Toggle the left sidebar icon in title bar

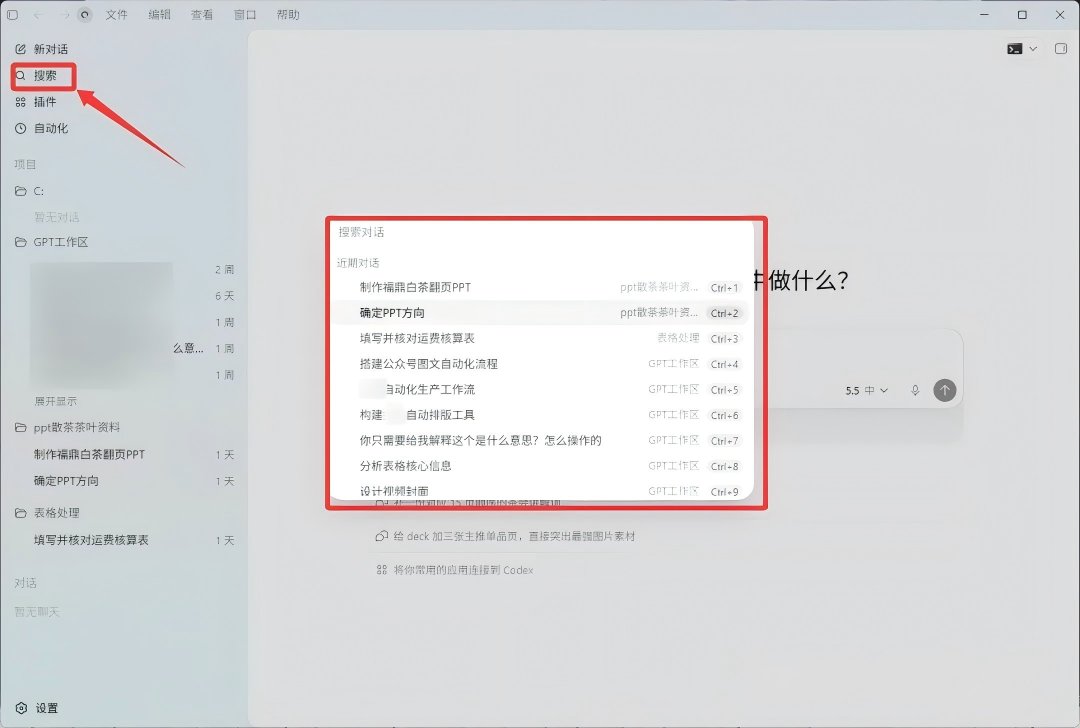coord(12,14)
